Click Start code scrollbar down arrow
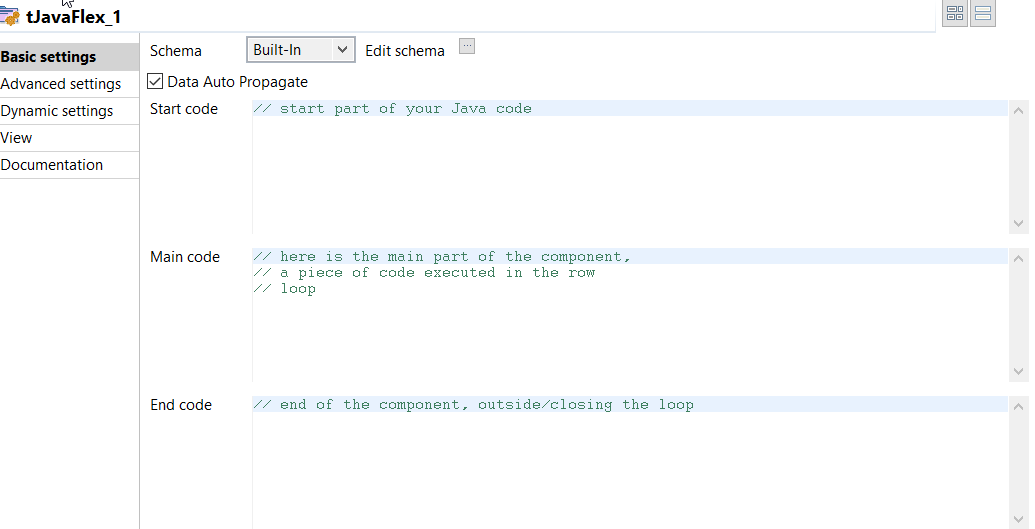 (x=1018, y=223)
